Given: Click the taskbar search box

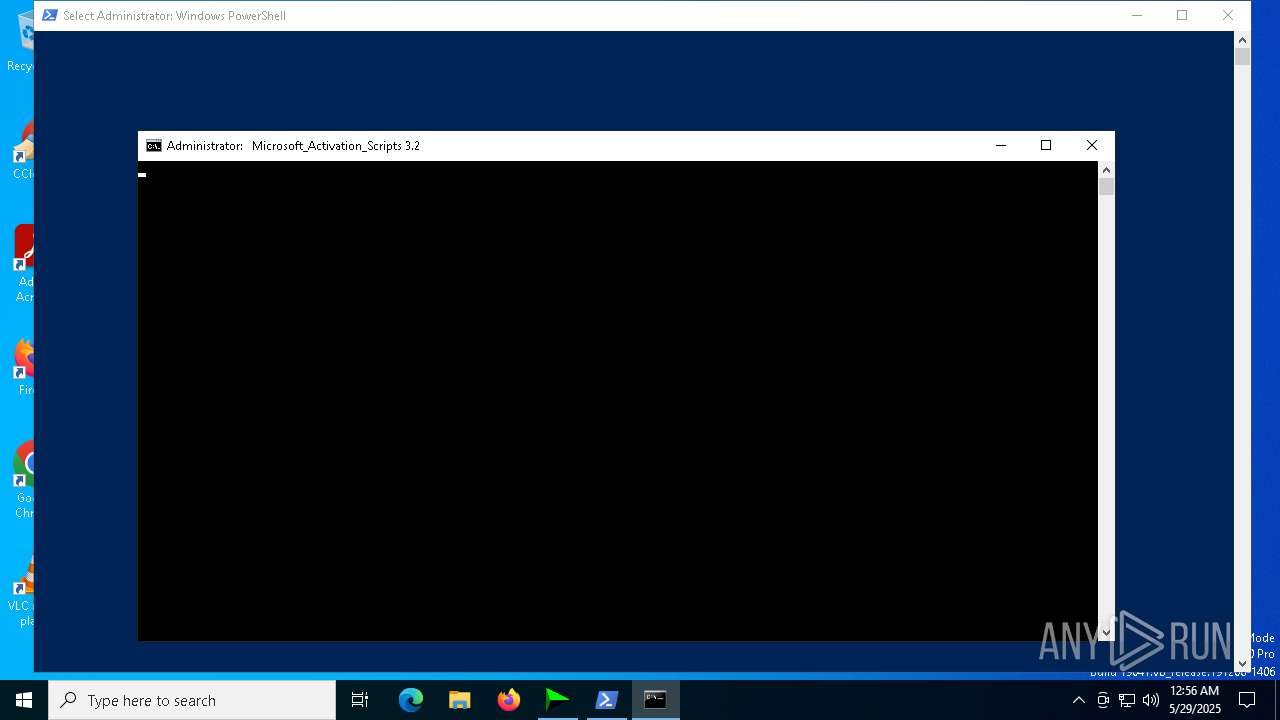Looking at the screenshot, I should pos(192,700).
